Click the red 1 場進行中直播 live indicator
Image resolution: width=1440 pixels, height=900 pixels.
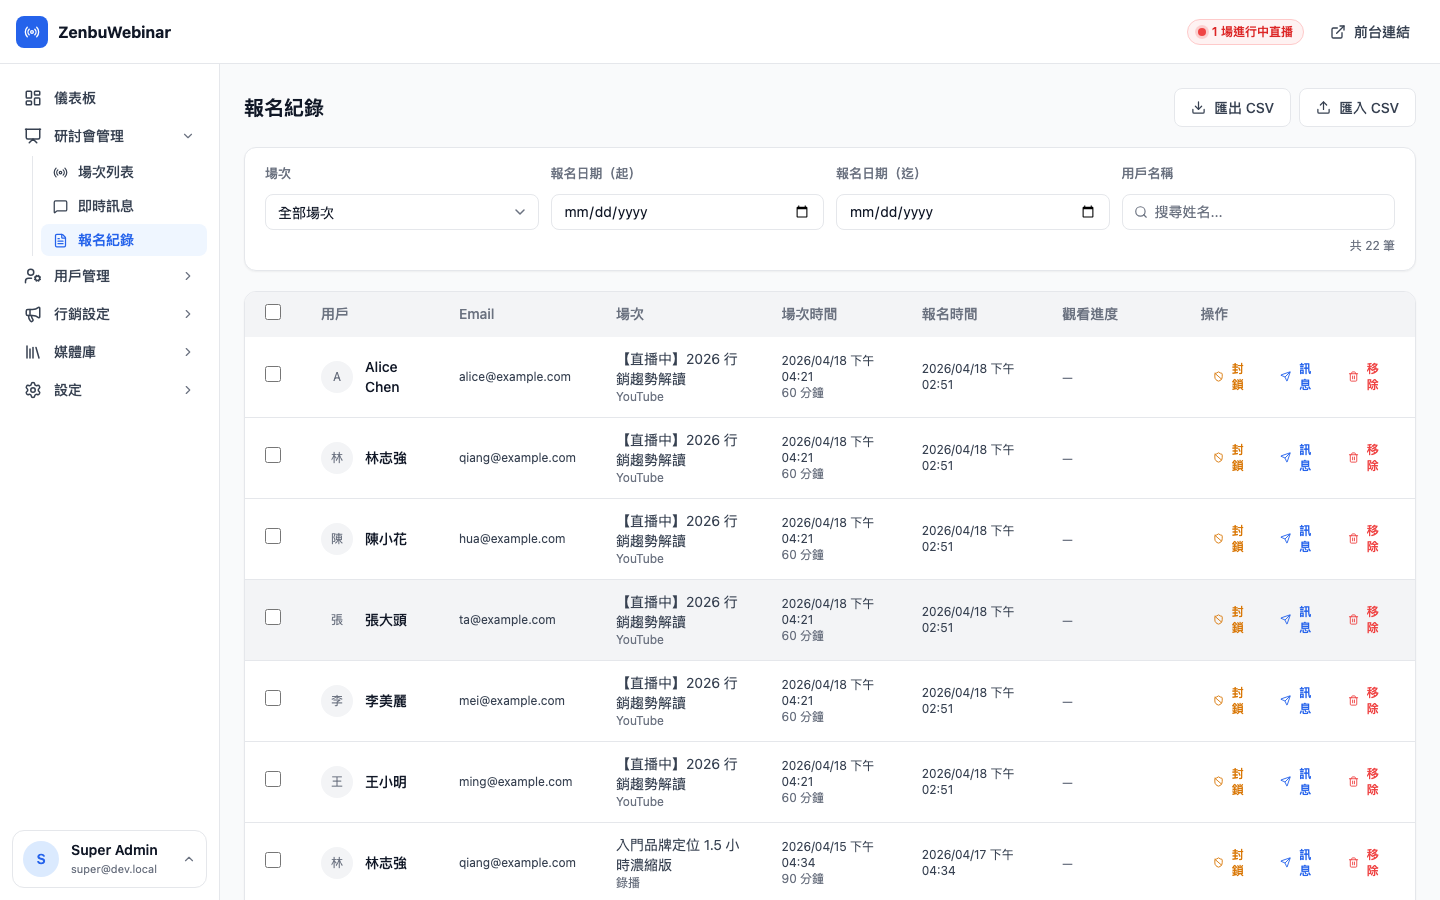pos(1245,31)
